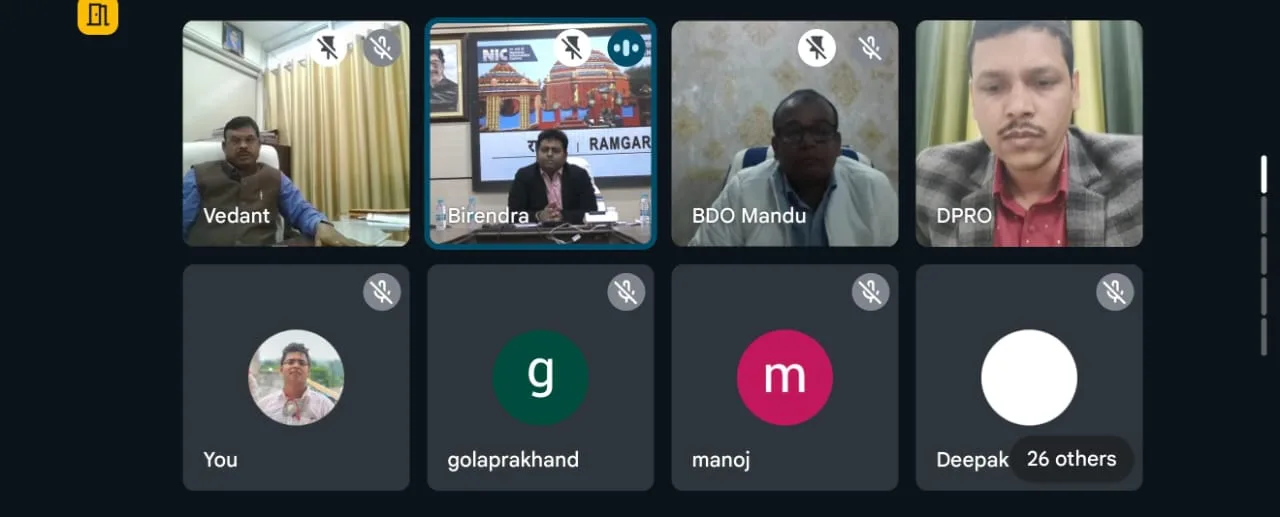Muted mic icon on Vedant's tile
The width and height of the screenshot is (1280, 517).
click(382, 47)
